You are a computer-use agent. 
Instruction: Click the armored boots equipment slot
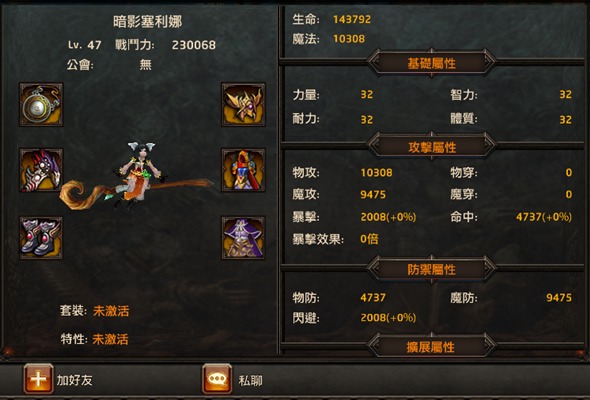[x=41, y=238]
